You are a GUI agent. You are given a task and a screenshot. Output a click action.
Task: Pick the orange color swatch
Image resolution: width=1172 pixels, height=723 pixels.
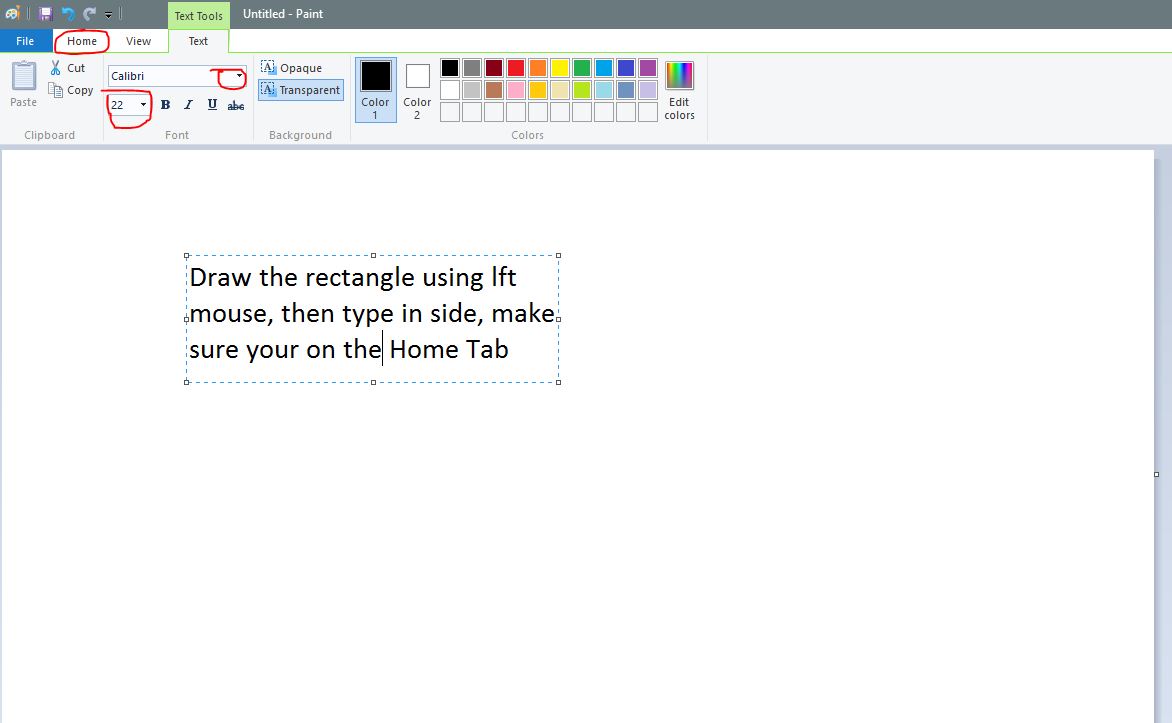click(537, 68)
